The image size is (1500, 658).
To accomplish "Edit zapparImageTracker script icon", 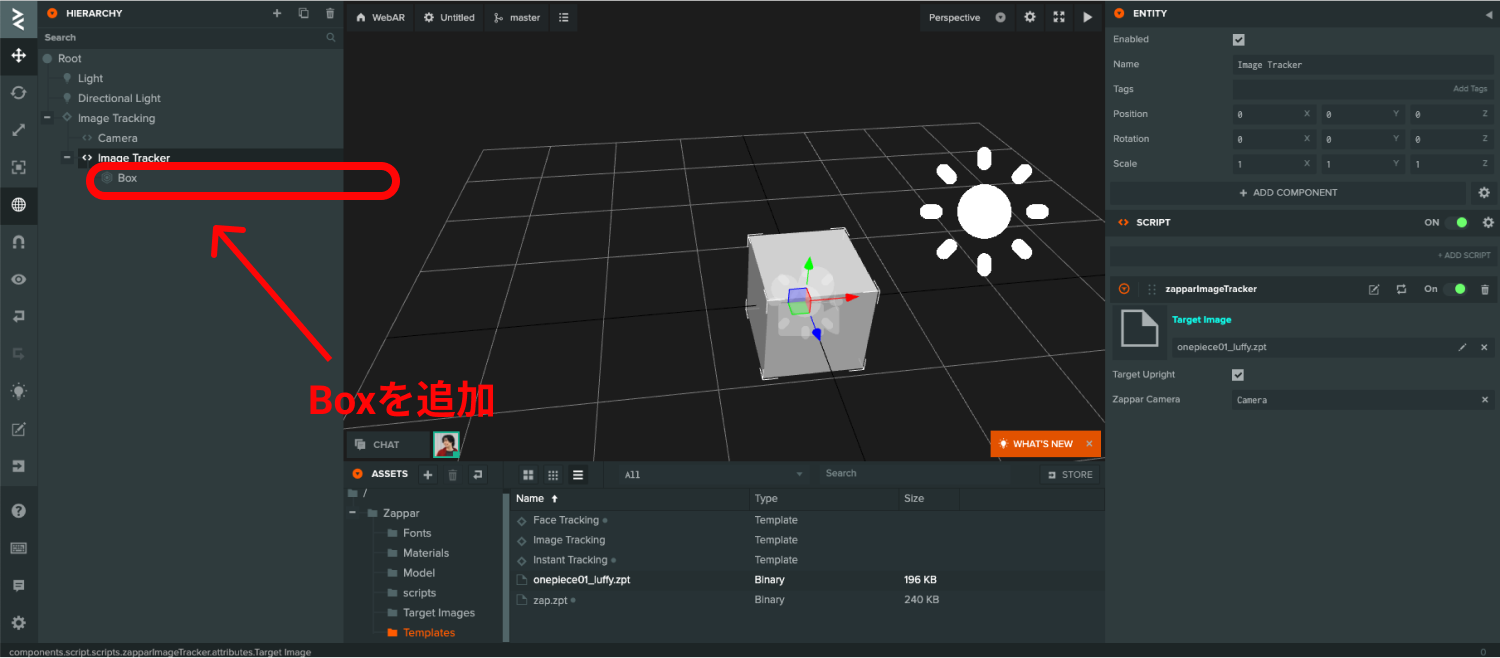I will pos(1374,289).
